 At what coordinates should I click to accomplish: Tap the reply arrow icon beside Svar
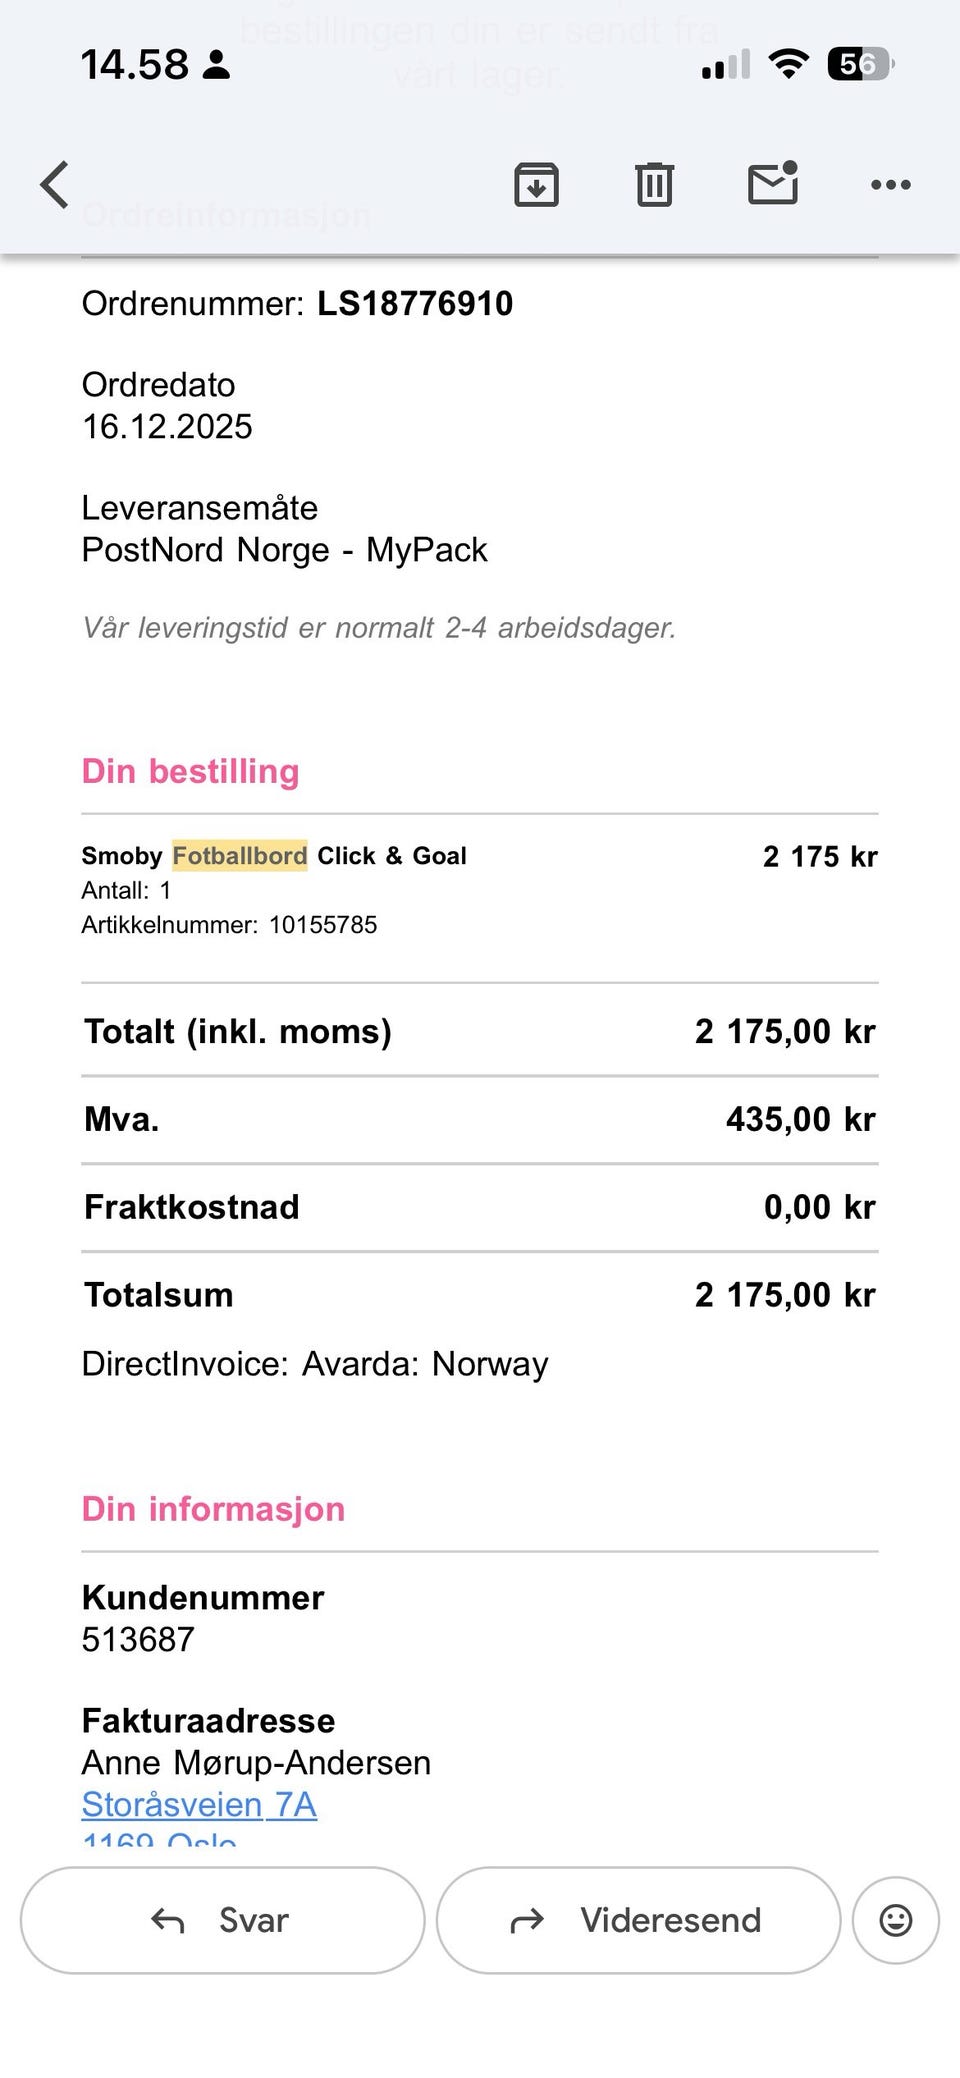(168, 1920)
